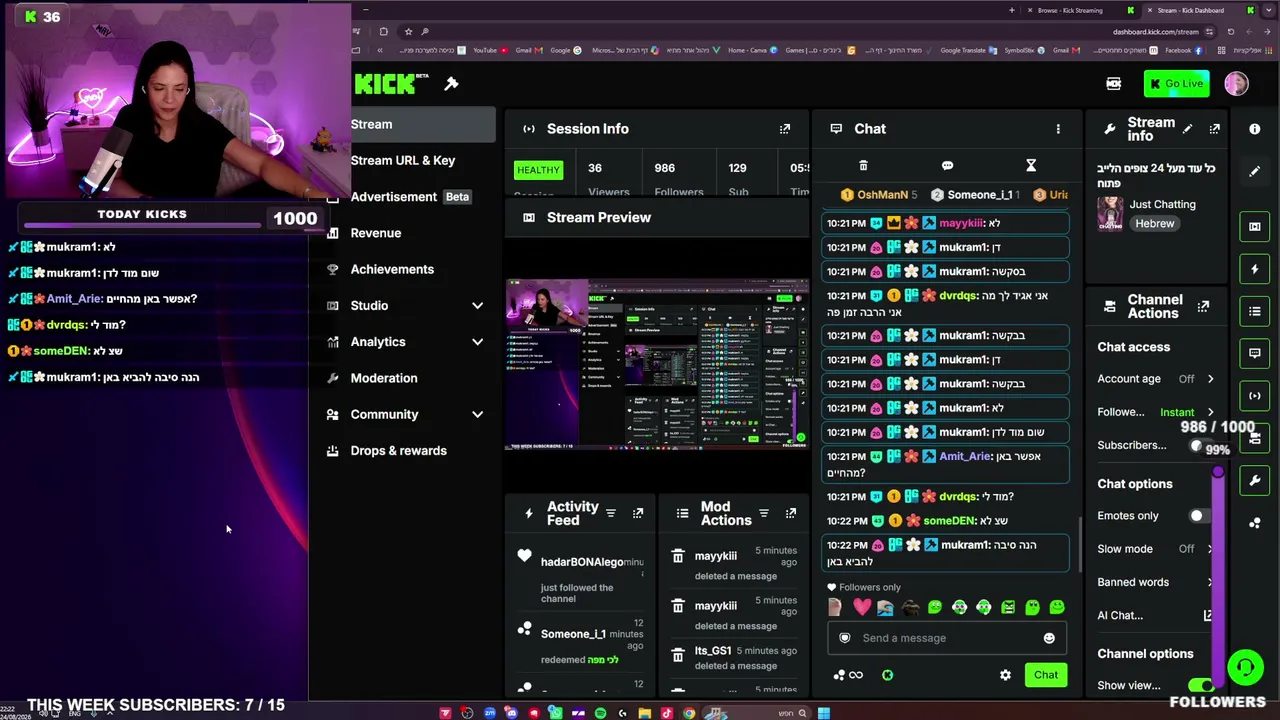The width and height of the screenshot is (1280, 720).
Task: Click username mayykiii in dashboard chat
Action: coord(962,223)
